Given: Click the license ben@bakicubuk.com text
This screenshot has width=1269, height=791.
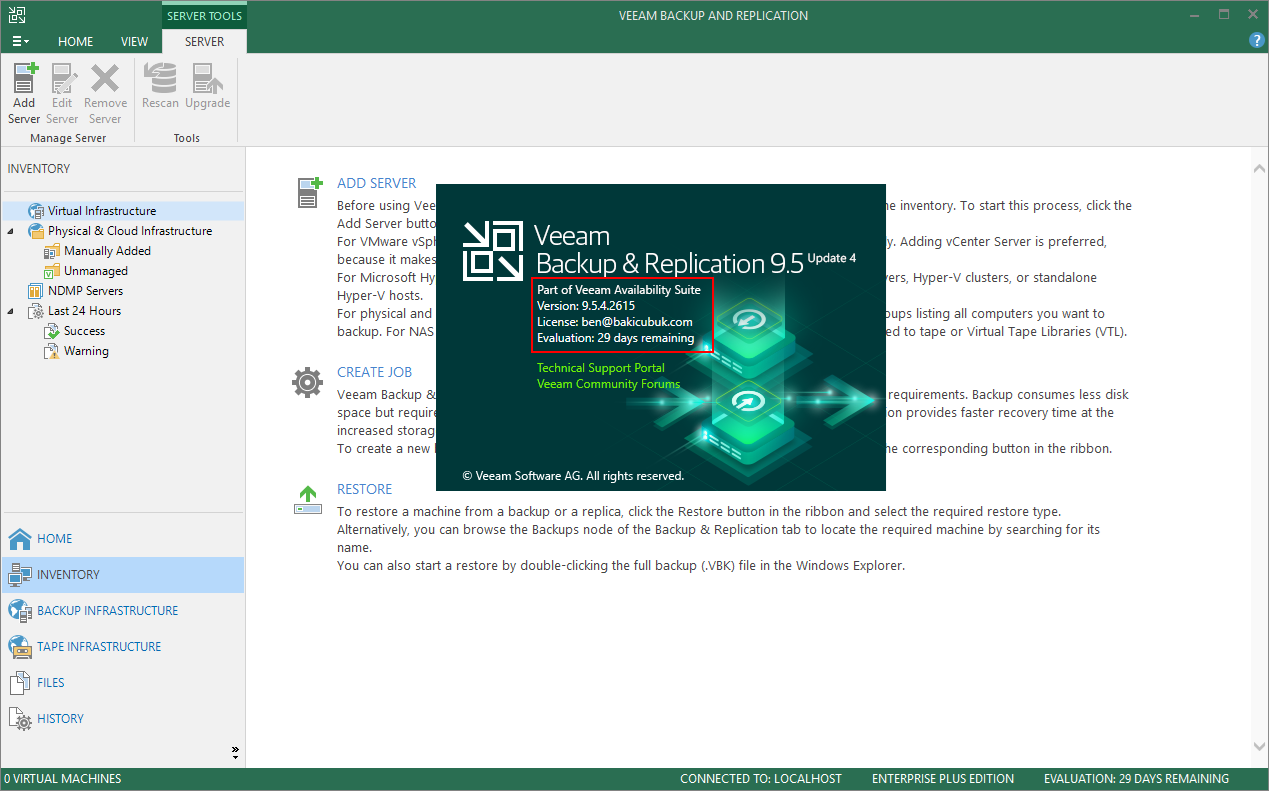Looking at the screenshot, I should point(615,322).
